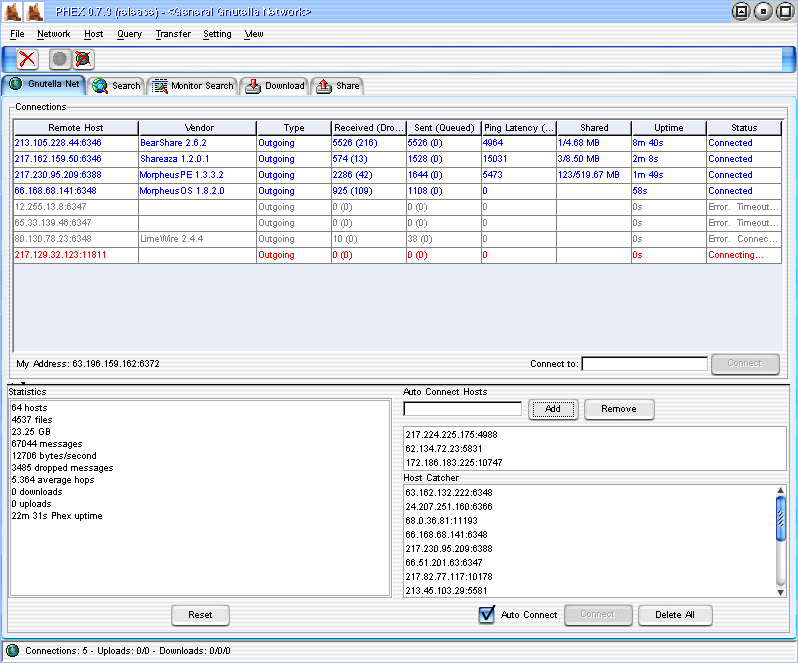Switch to the Share tab
The width and height of the screenshot is (798, 663).
[x=337, y=86]
